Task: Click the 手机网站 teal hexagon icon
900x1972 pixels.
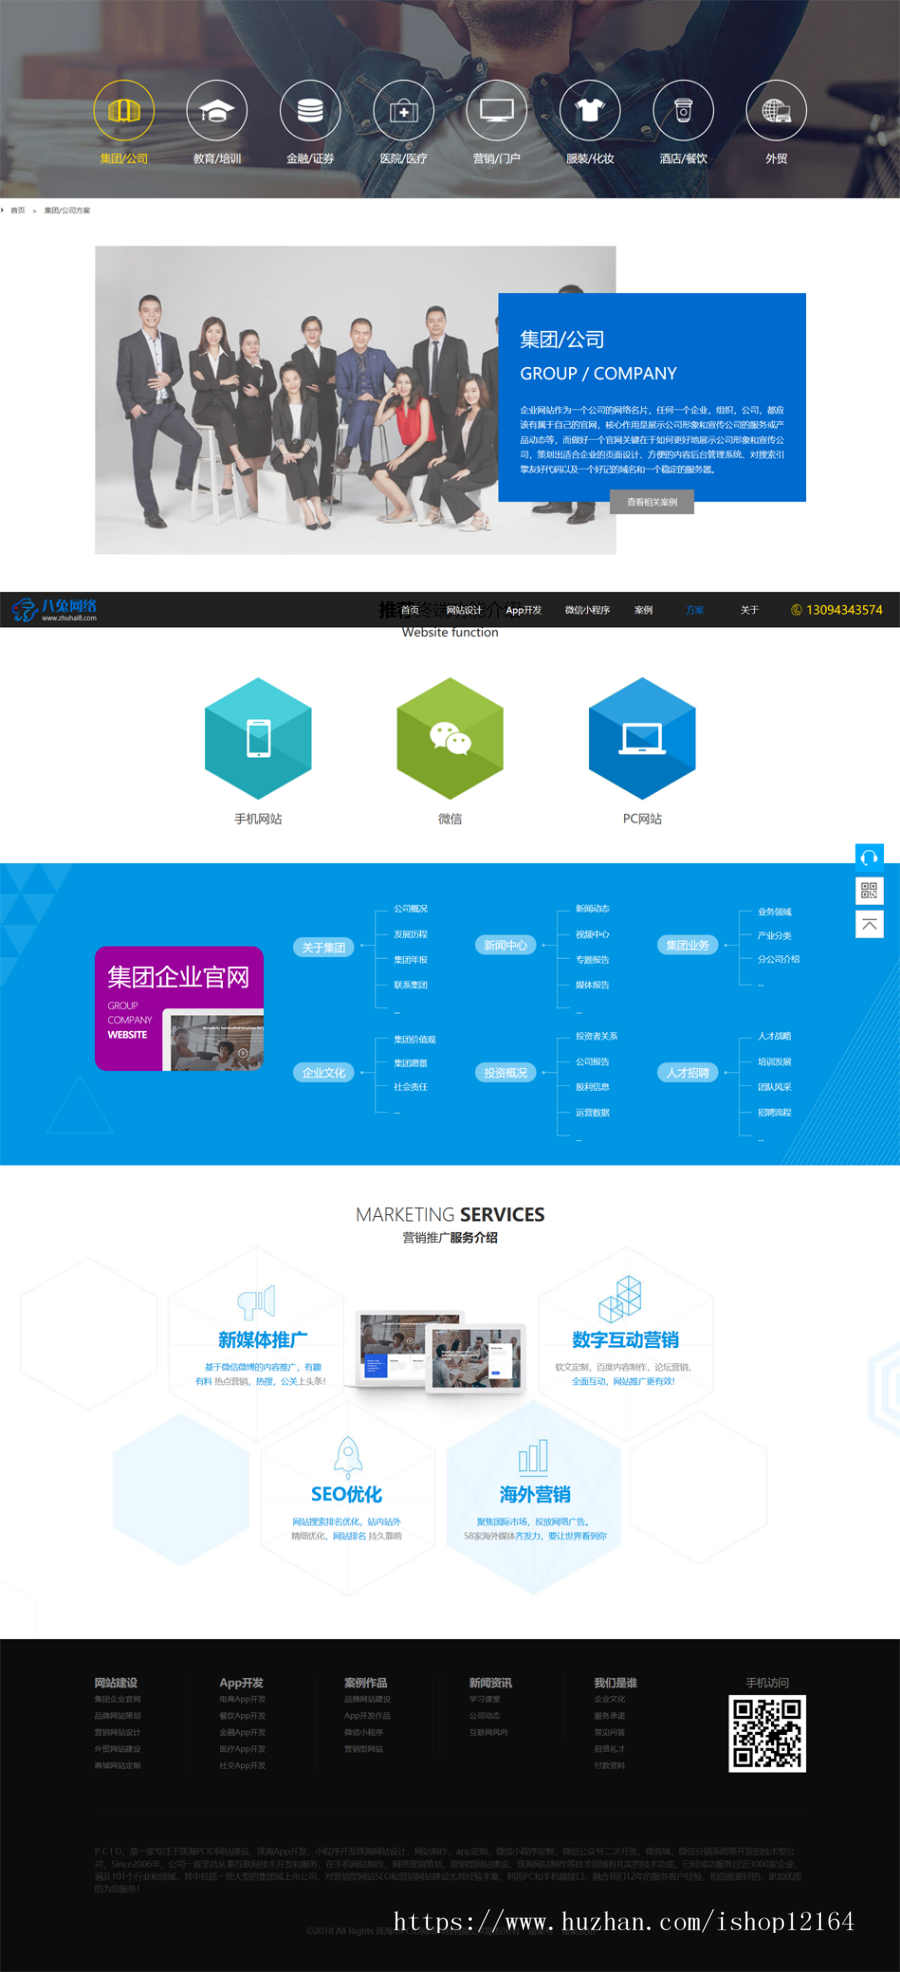Action: 258,738
